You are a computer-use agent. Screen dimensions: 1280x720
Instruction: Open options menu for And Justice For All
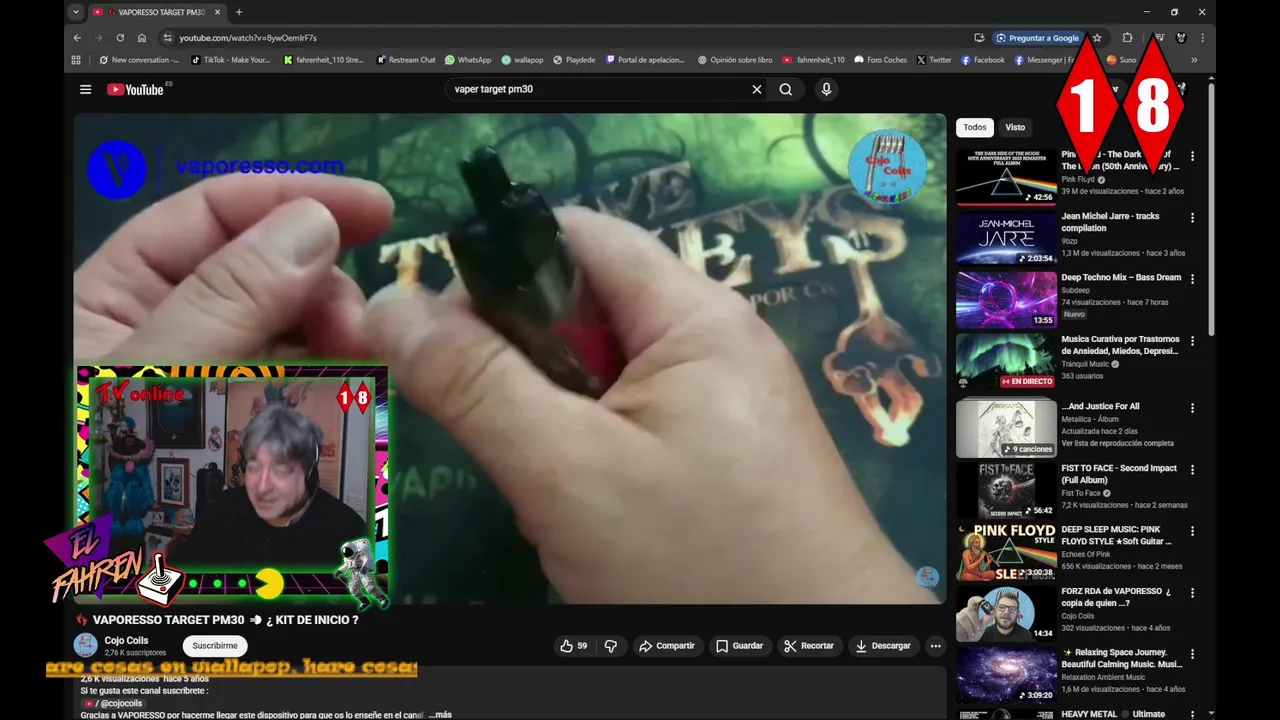point(1192,408)
